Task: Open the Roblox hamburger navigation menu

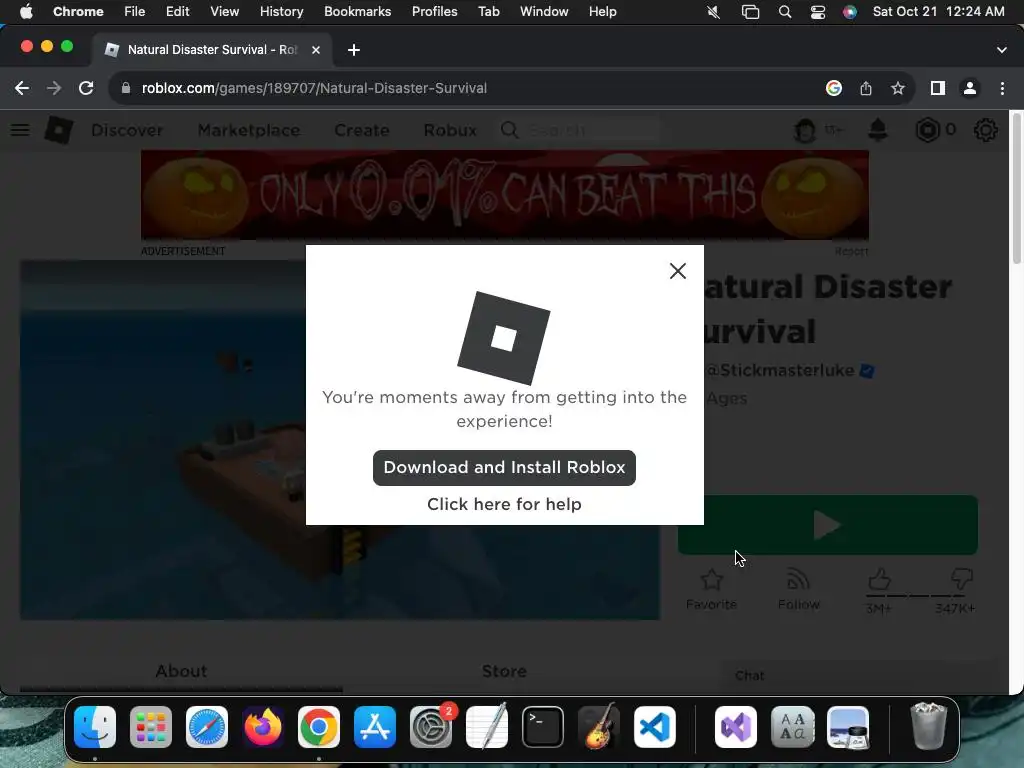Action: tap(20, 130)
